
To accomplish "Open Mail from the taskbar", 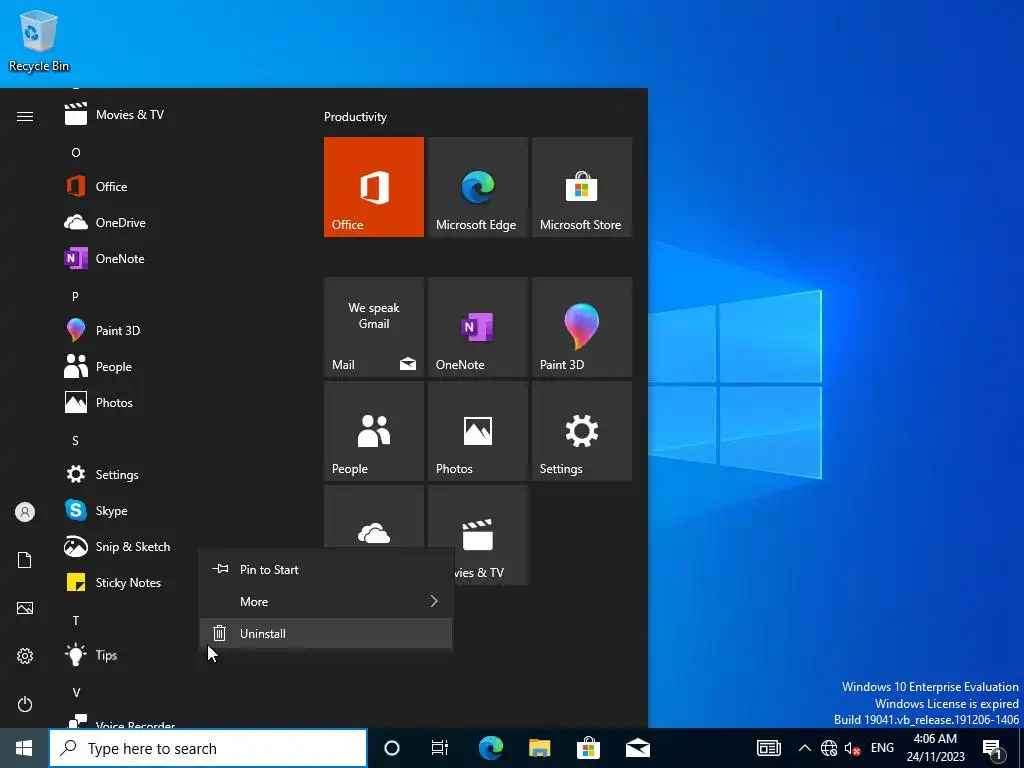I will pos(637,748).
